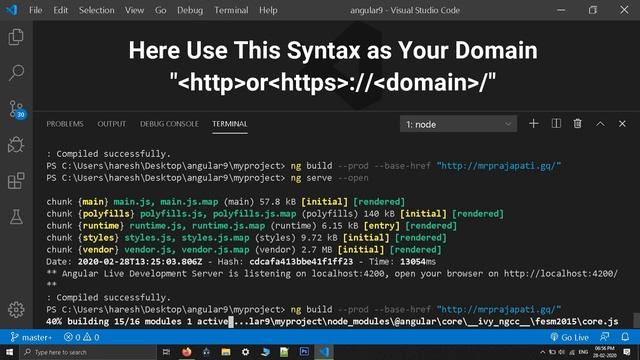Open the Search view in activity bar
The image size is (640, 360).
pyautogui.click(x=16, y=73)
